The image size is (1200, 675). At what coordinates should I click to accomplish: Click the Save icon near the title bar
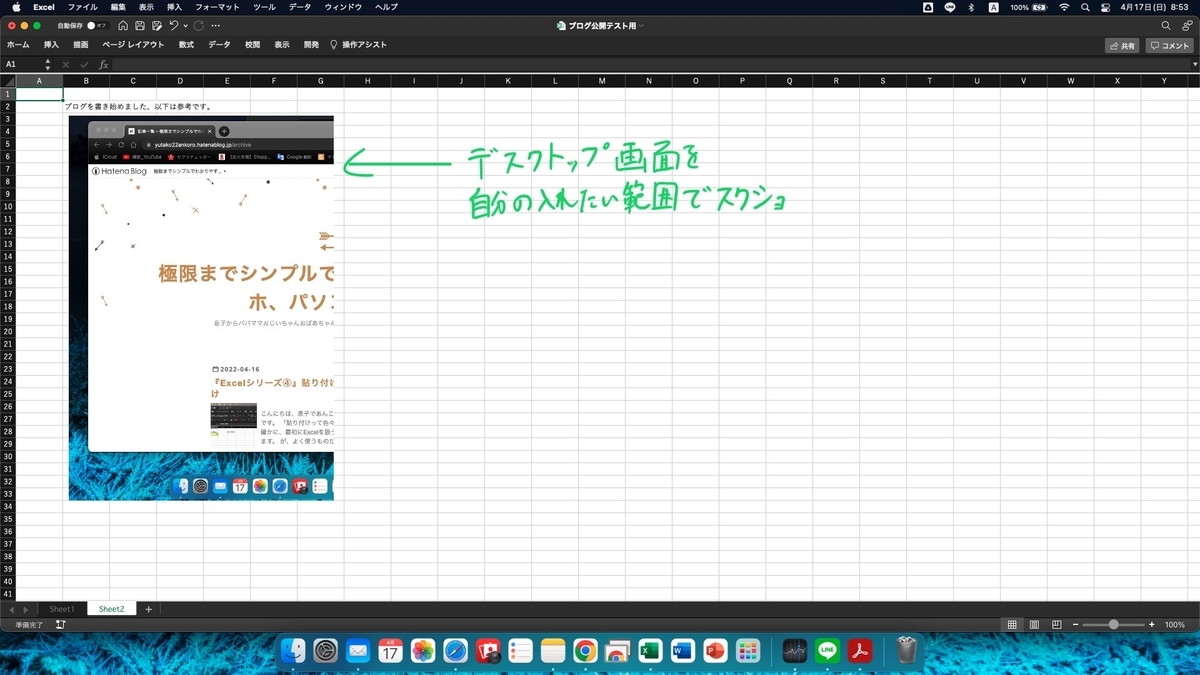tap(140, 26)
